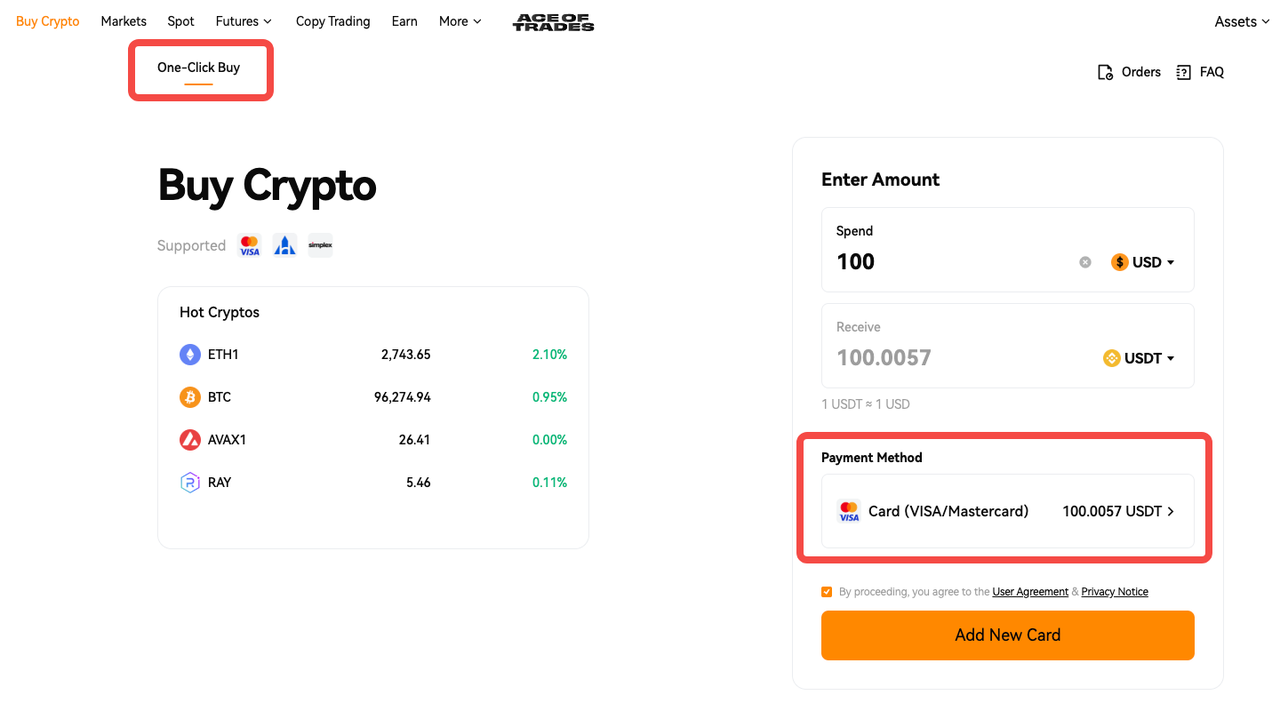Image resolution: width=1280 pixels, height=711 pixels.
Task: Clear the Spend amount with the x icon
Action: [1085, 262]
